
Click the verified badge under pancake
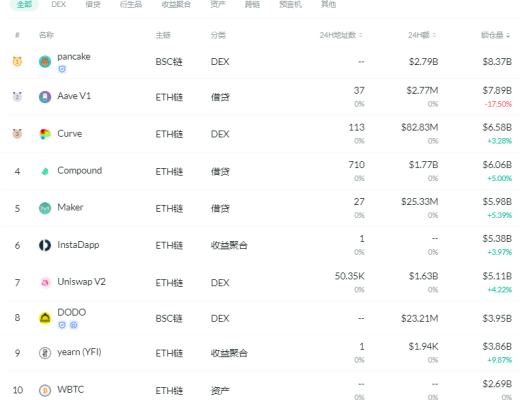62,69
